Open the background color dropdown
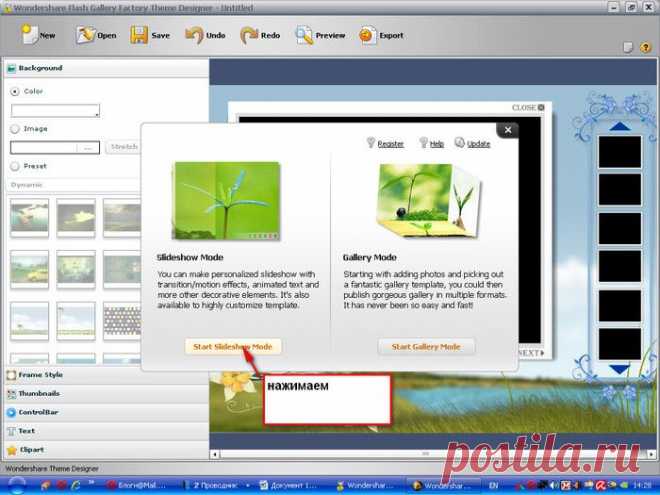The width and height of the screenshot is (660, 495). [55, 111]
